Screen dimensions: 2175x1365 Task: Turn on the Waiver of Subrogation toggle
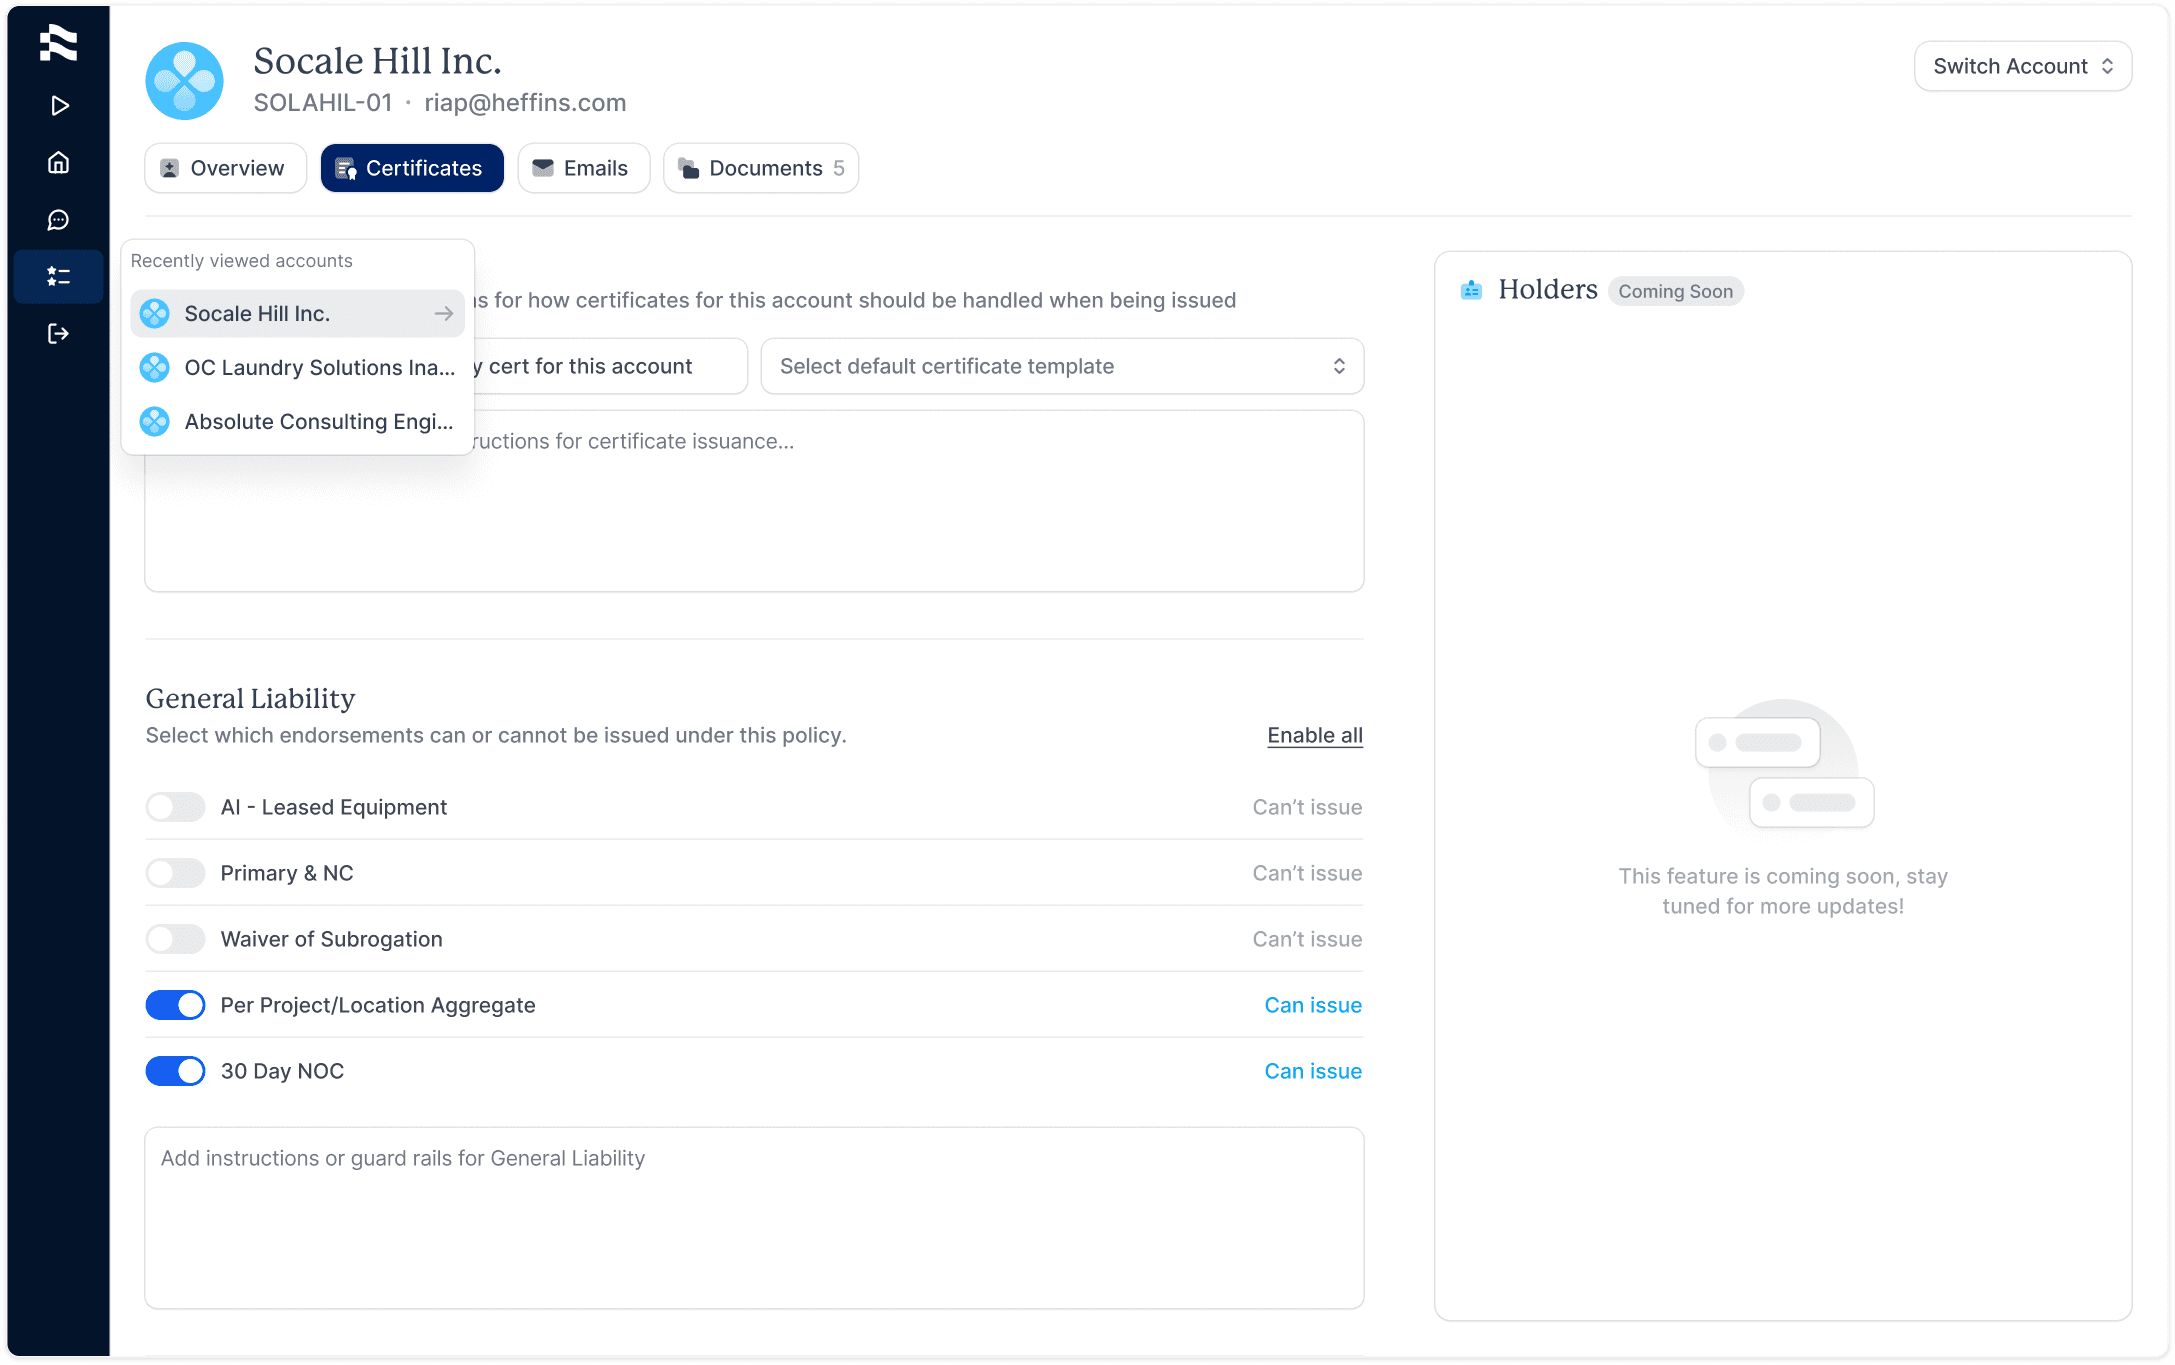point(176,939)
